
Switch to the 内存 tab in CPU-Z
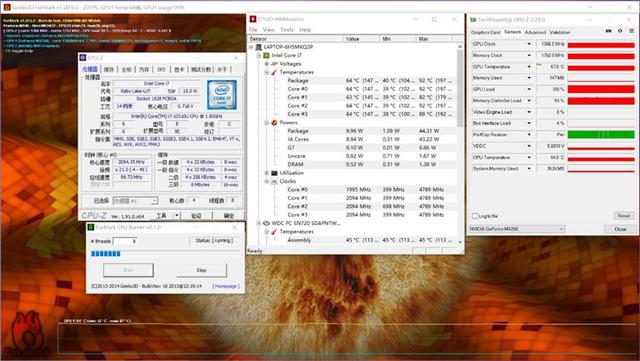point(144,69)
